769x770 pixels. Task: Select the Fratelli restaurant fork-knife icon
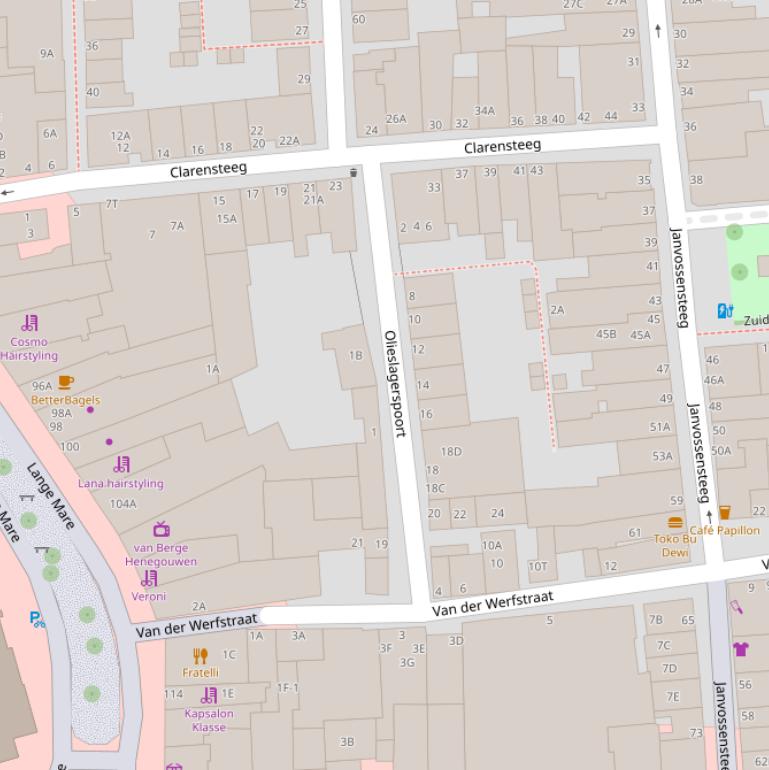pyautogui.click(x=200, y=656)
